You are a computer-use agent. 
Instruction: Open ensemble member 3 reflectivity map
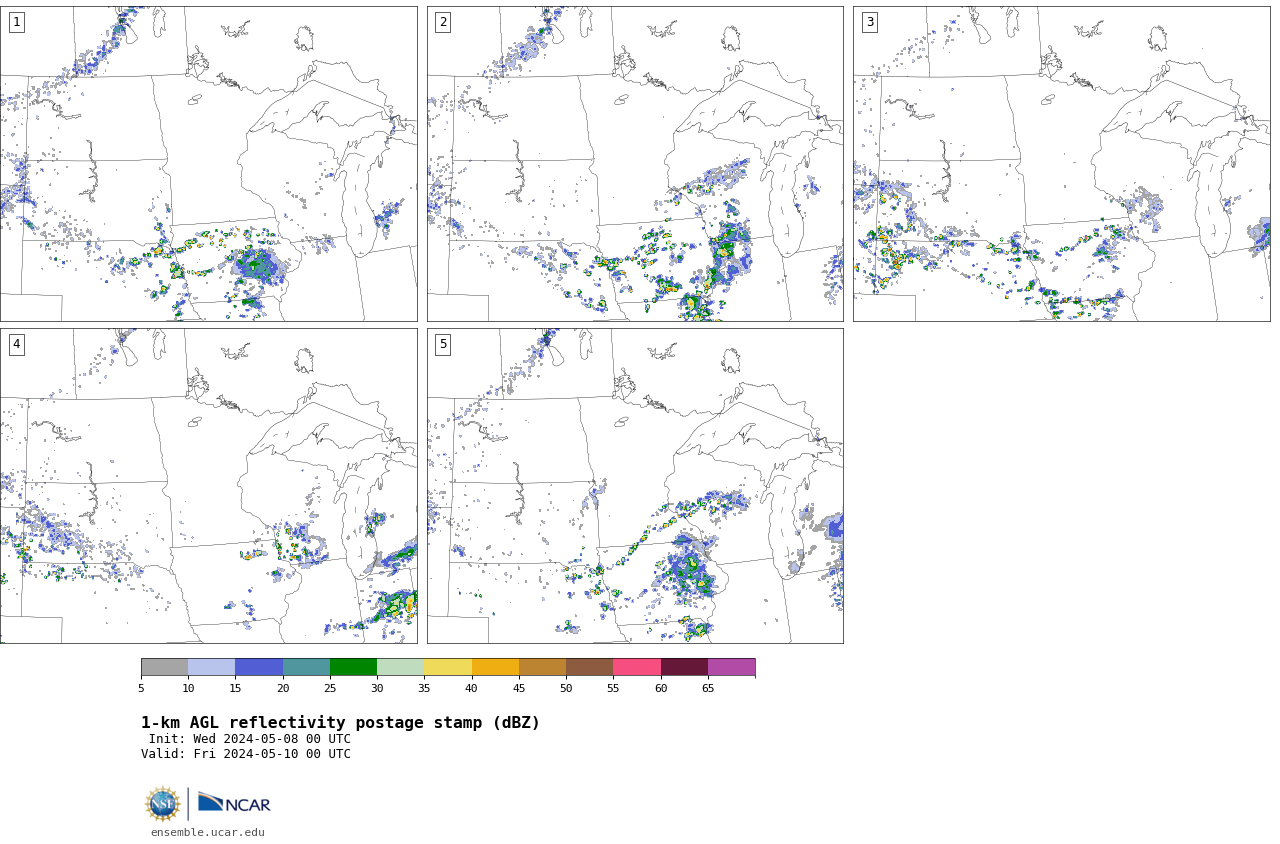point(1061,164)
